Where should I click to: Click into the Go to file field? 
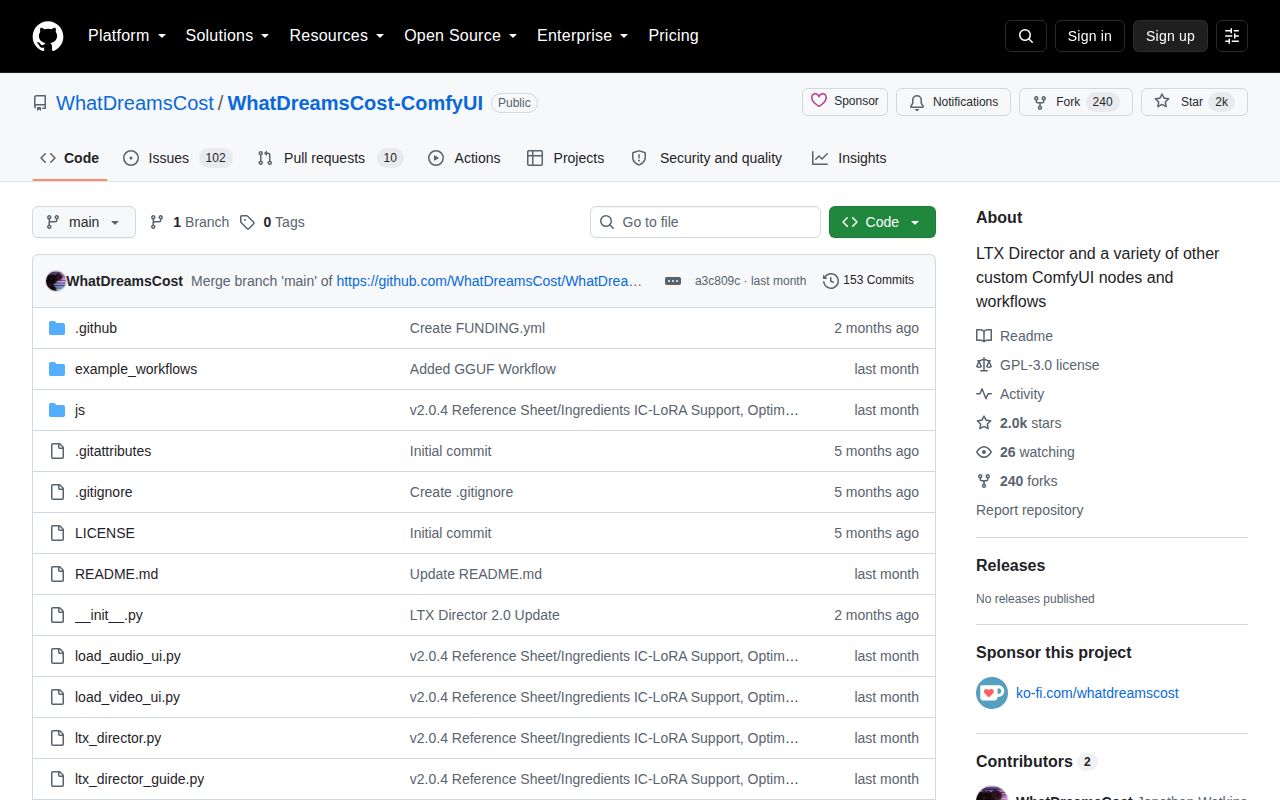(705, 222)
